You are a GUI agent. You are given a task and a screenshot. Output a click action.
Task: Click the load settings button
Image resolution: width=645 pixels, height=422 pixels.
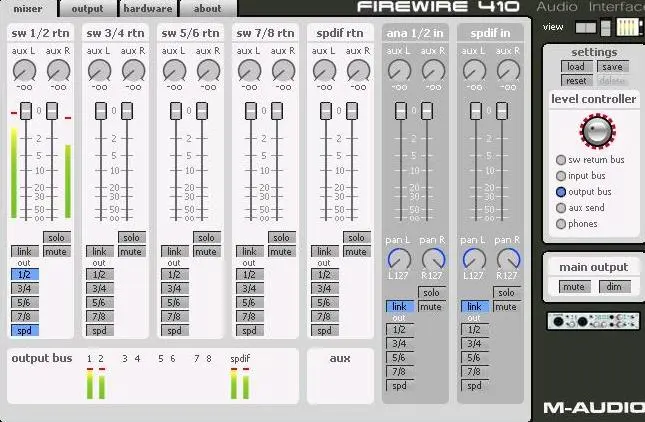click(577, 67)
